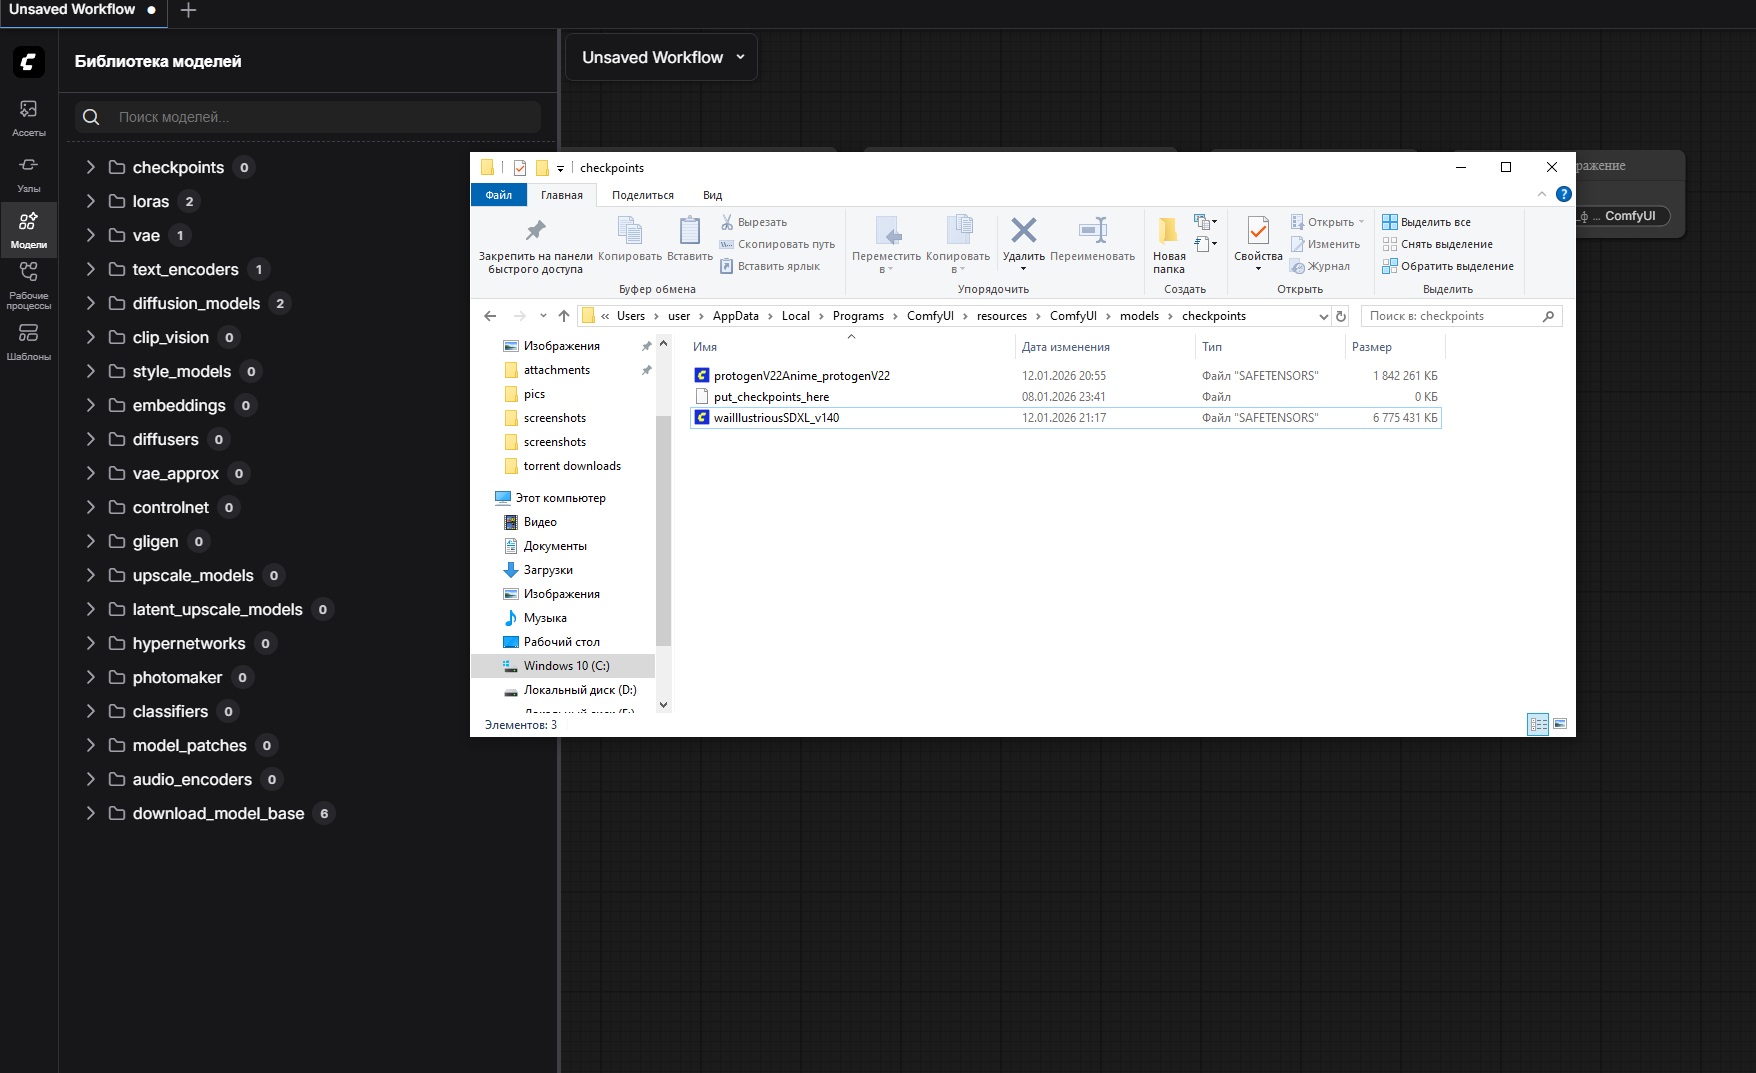1756x1073 pixels.
Task: Switch to the Share ribbon tab
Action: pyautogui.click(x=642, y=195)
